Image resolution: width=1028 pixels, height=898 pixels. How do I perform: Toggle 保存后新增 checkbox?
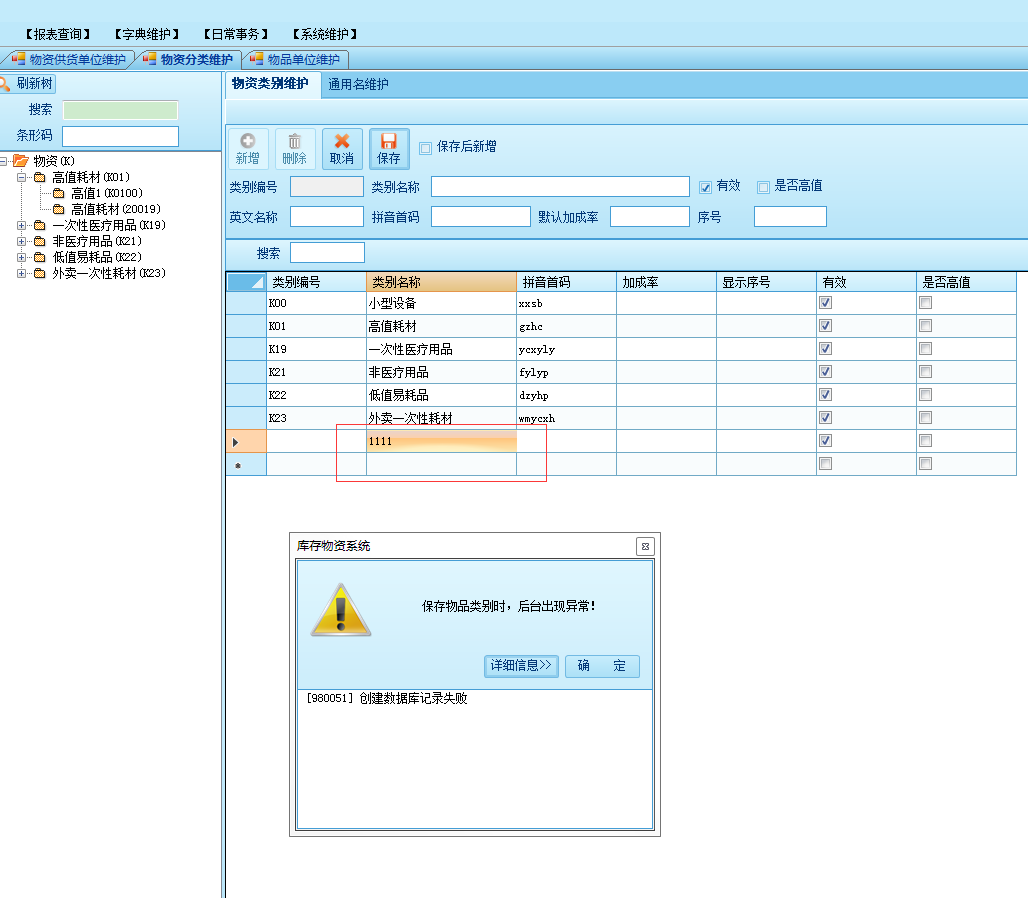click(425, 148)
